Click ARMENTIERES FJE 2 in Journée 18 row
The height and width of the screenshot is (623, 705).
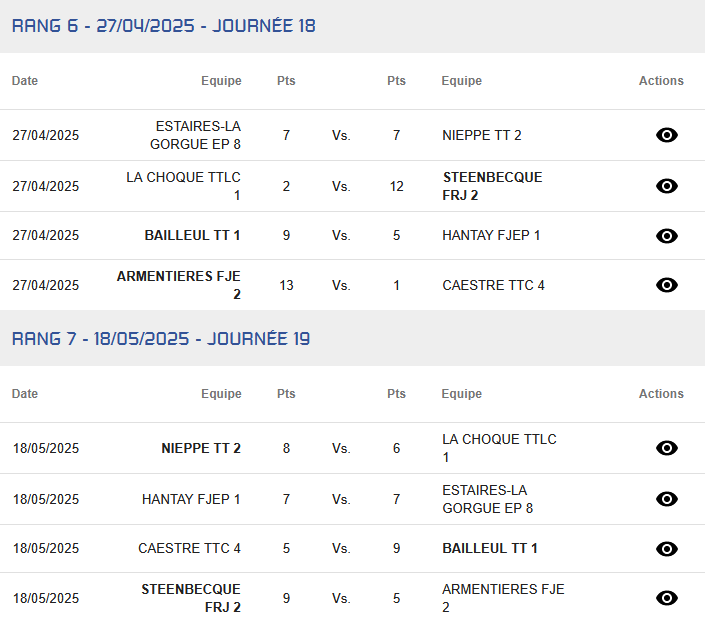179,285
